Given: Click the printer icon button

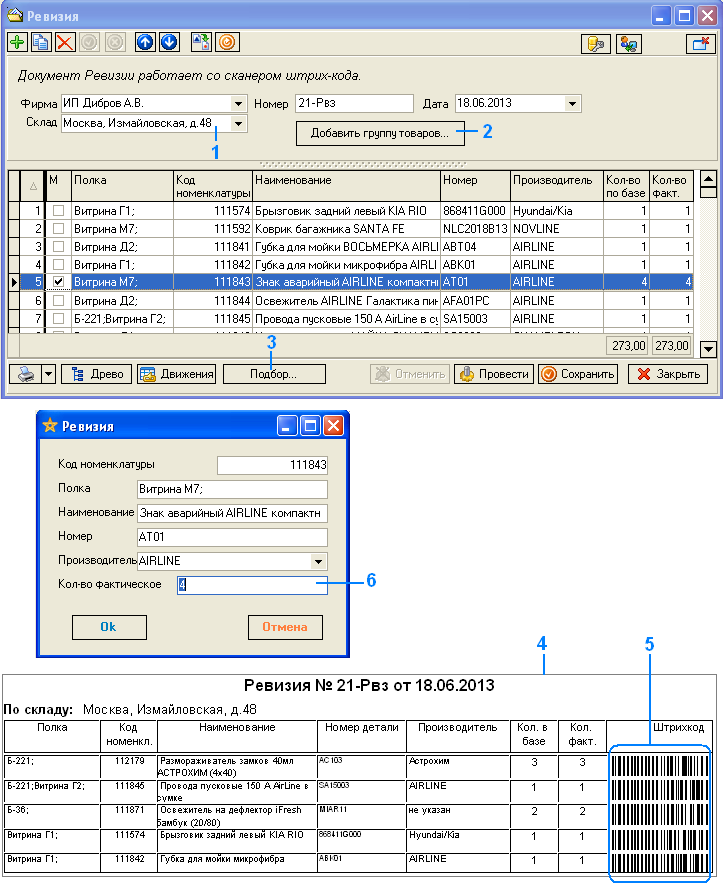Looking at the screenshot, I should tap(25, 374).
